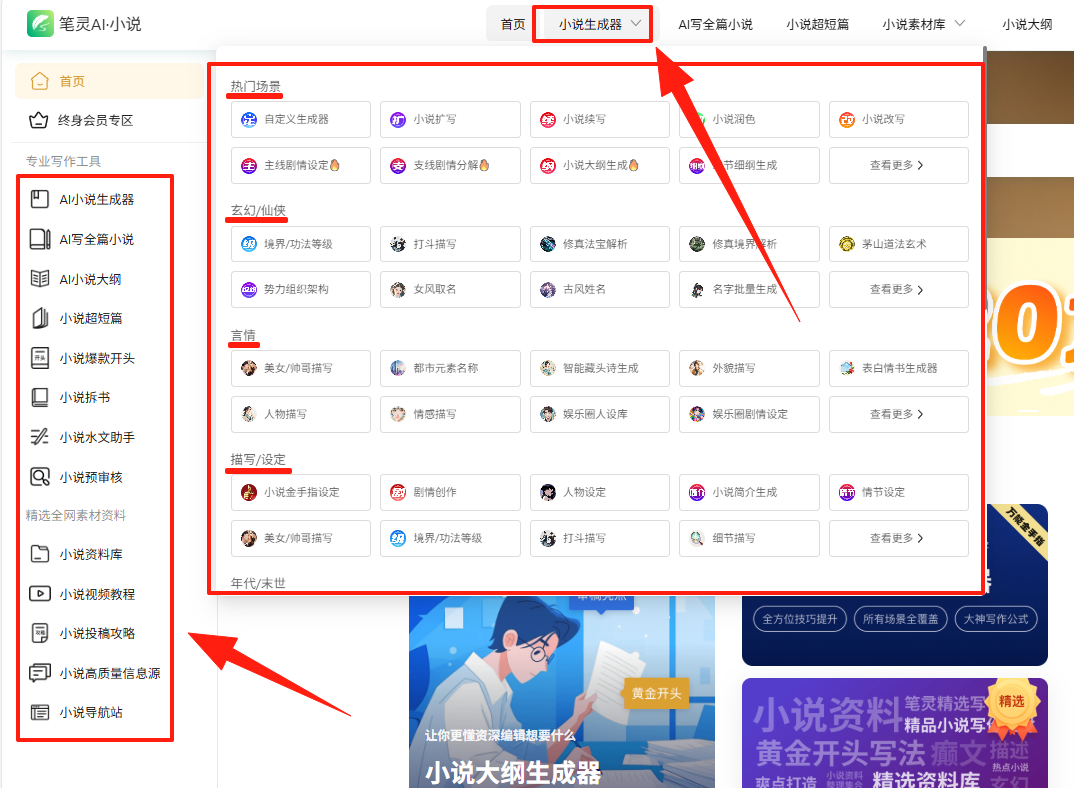Choose 人物设定 under 描写/设定
Viewport: 1074px width, 788px height.
click(x=599, y=492)
